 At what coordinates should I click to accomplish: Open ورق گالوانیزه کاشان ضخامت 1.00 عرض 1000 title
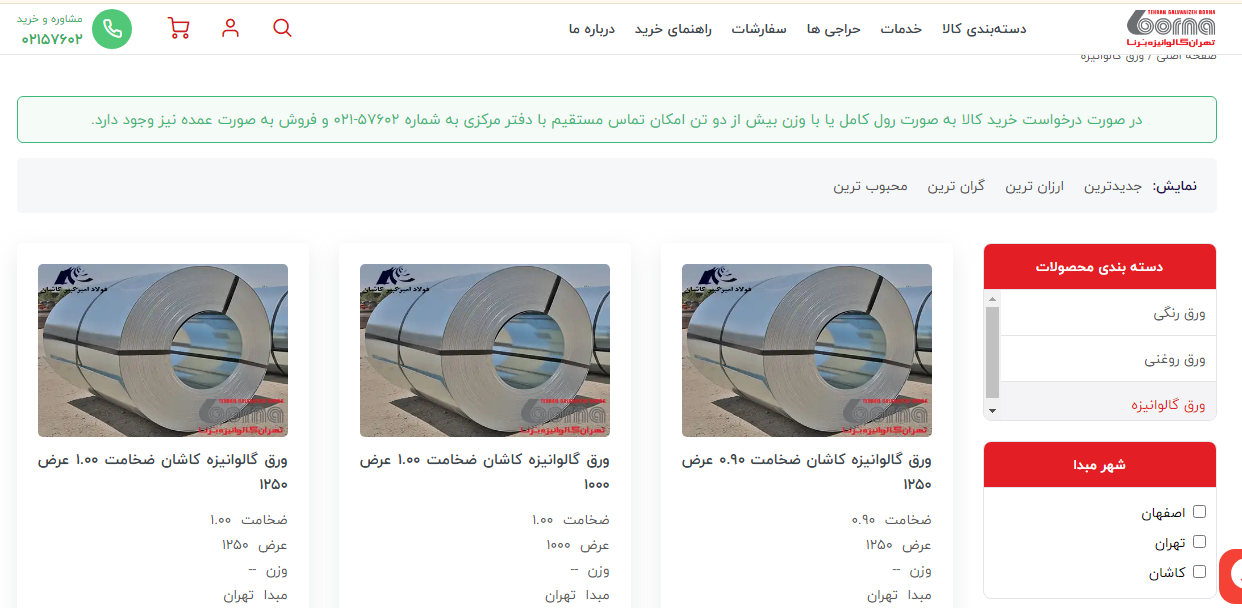[x=485, y=471]
